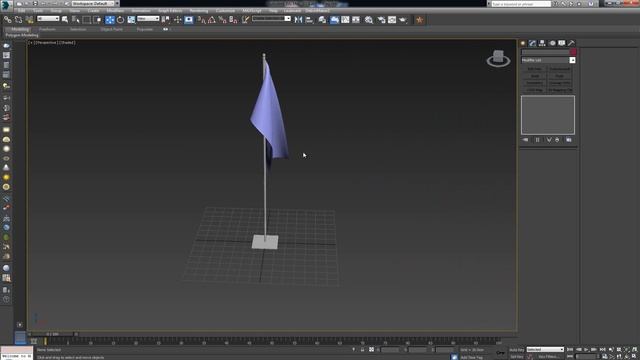This screenshot has width=640, height=360.
Task: Open the application menu button
Action: pyautogui.click(x=6, y=5)
